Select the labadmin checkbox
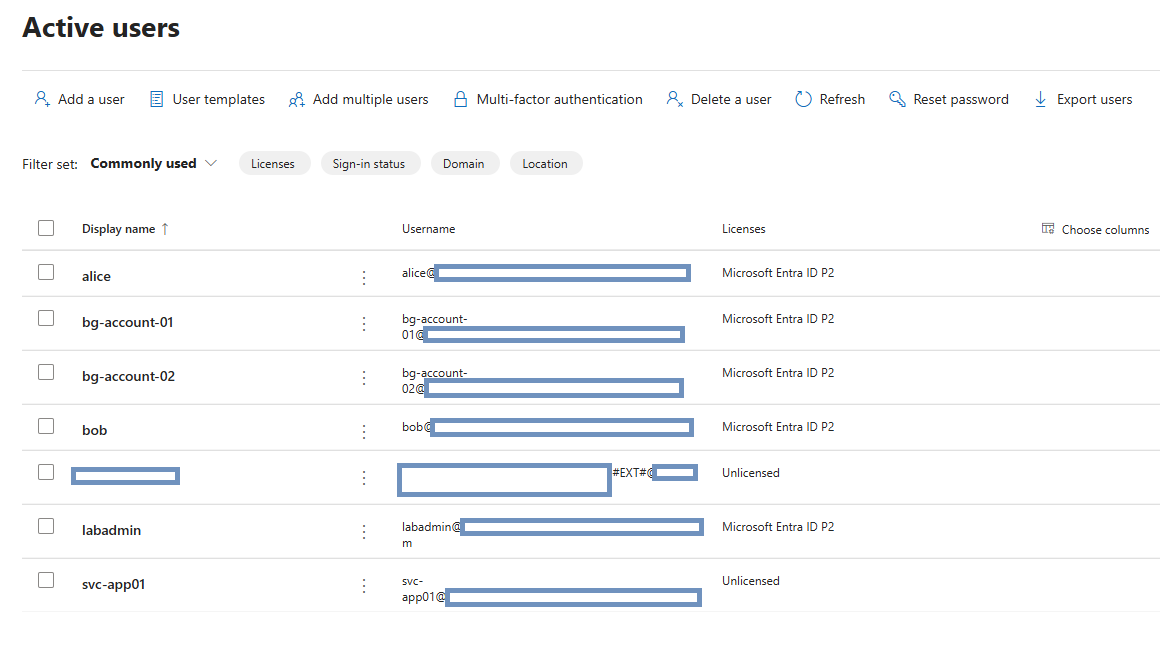This screenshot has height=665, width=1160. 46,526
